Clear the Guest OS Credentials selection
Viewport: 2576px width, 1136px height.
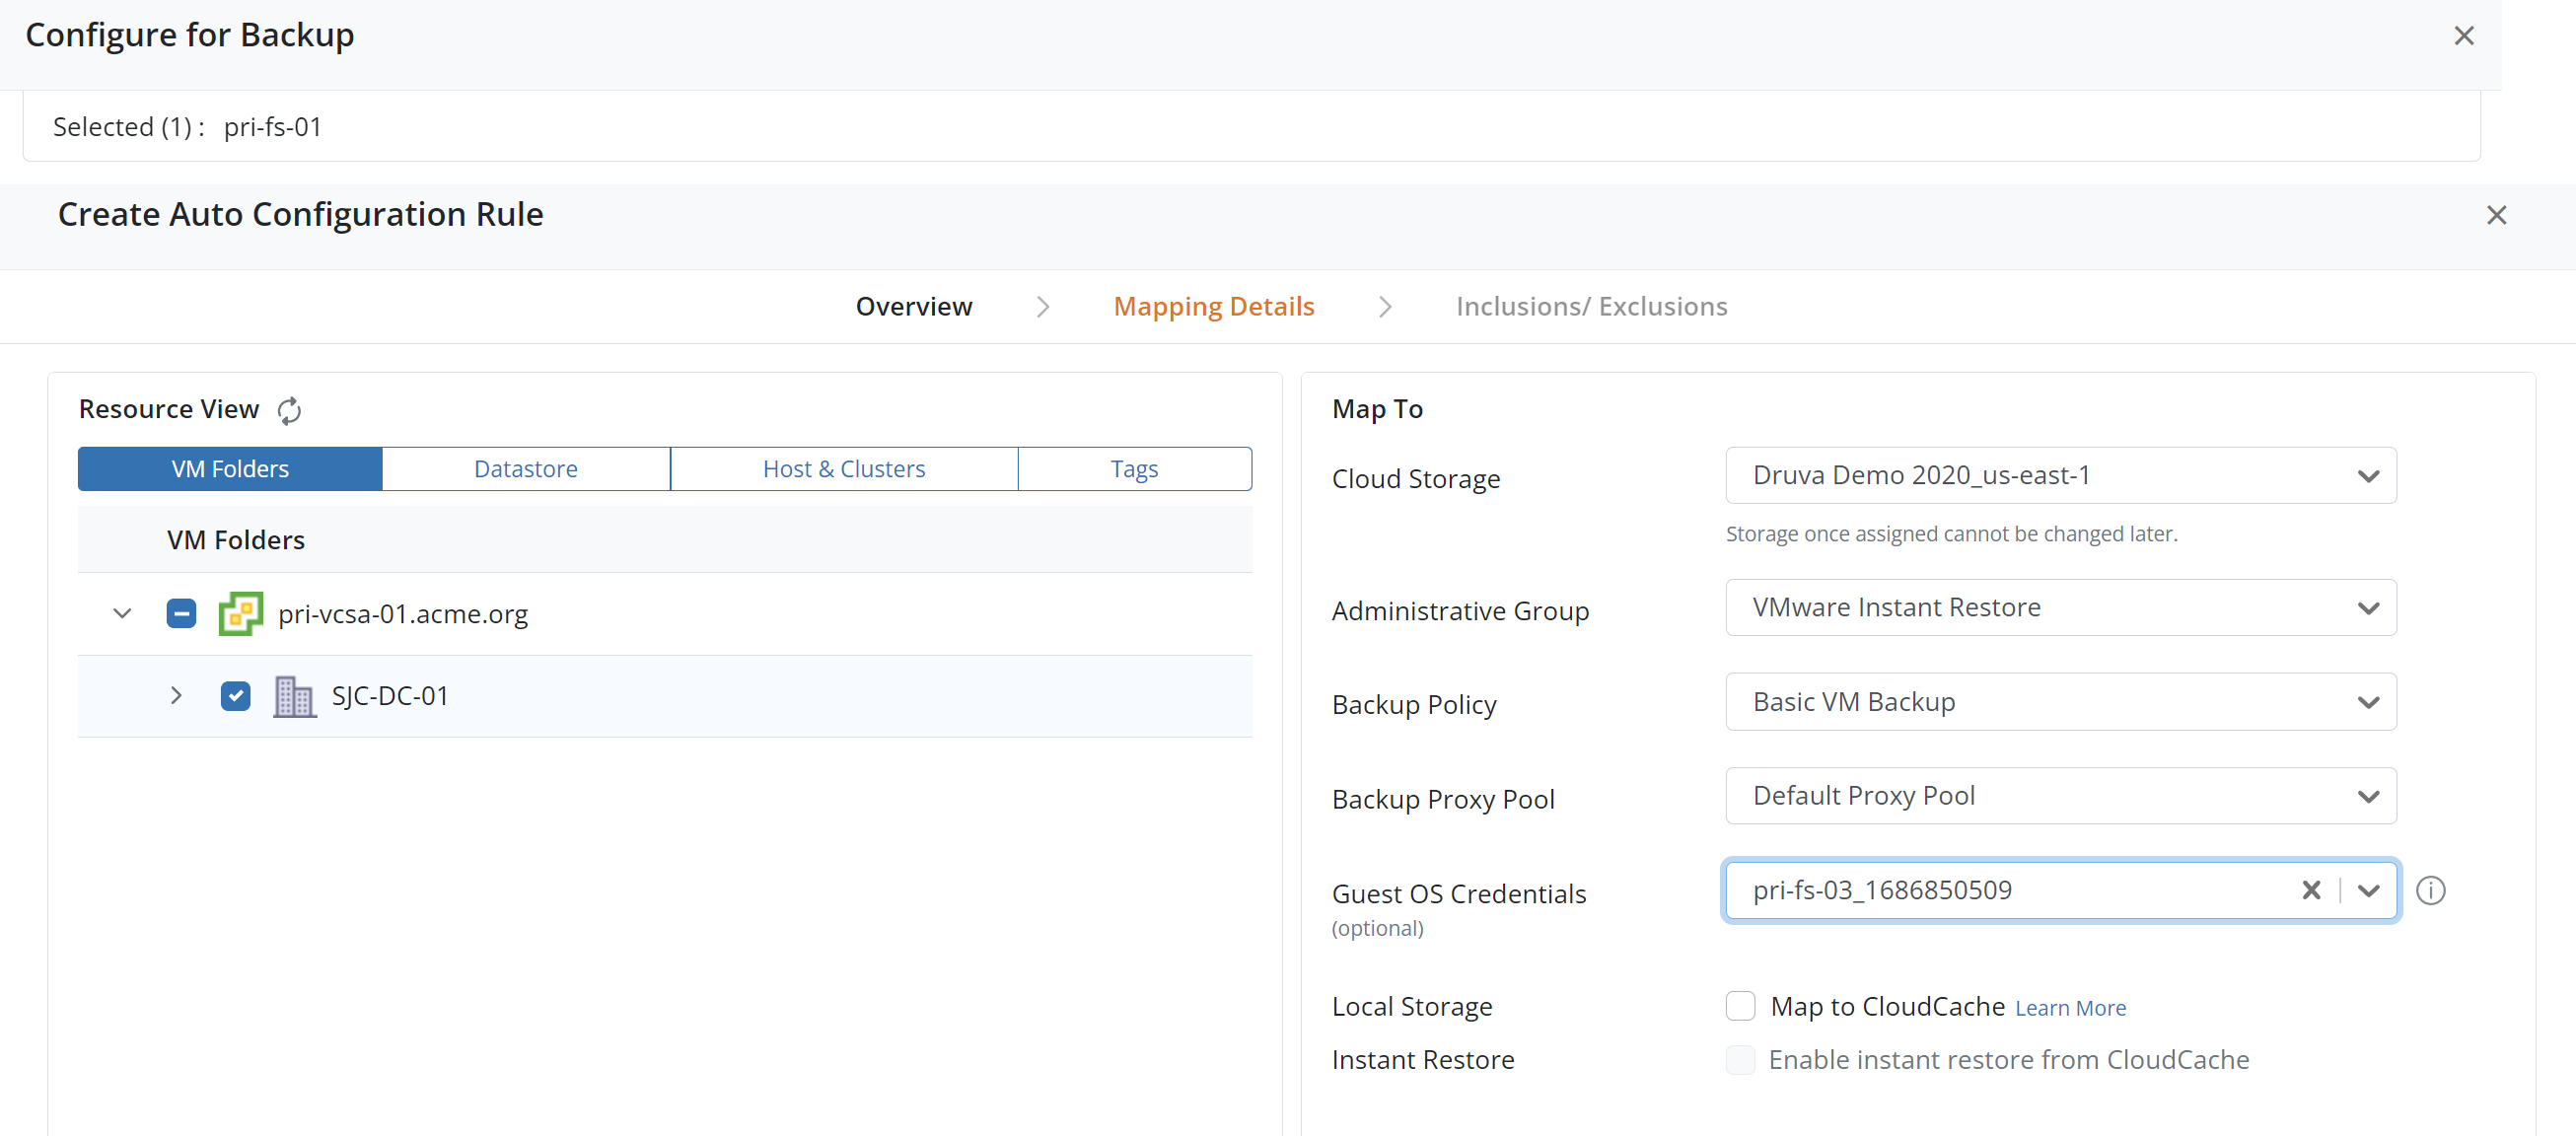coord(2311,890)
